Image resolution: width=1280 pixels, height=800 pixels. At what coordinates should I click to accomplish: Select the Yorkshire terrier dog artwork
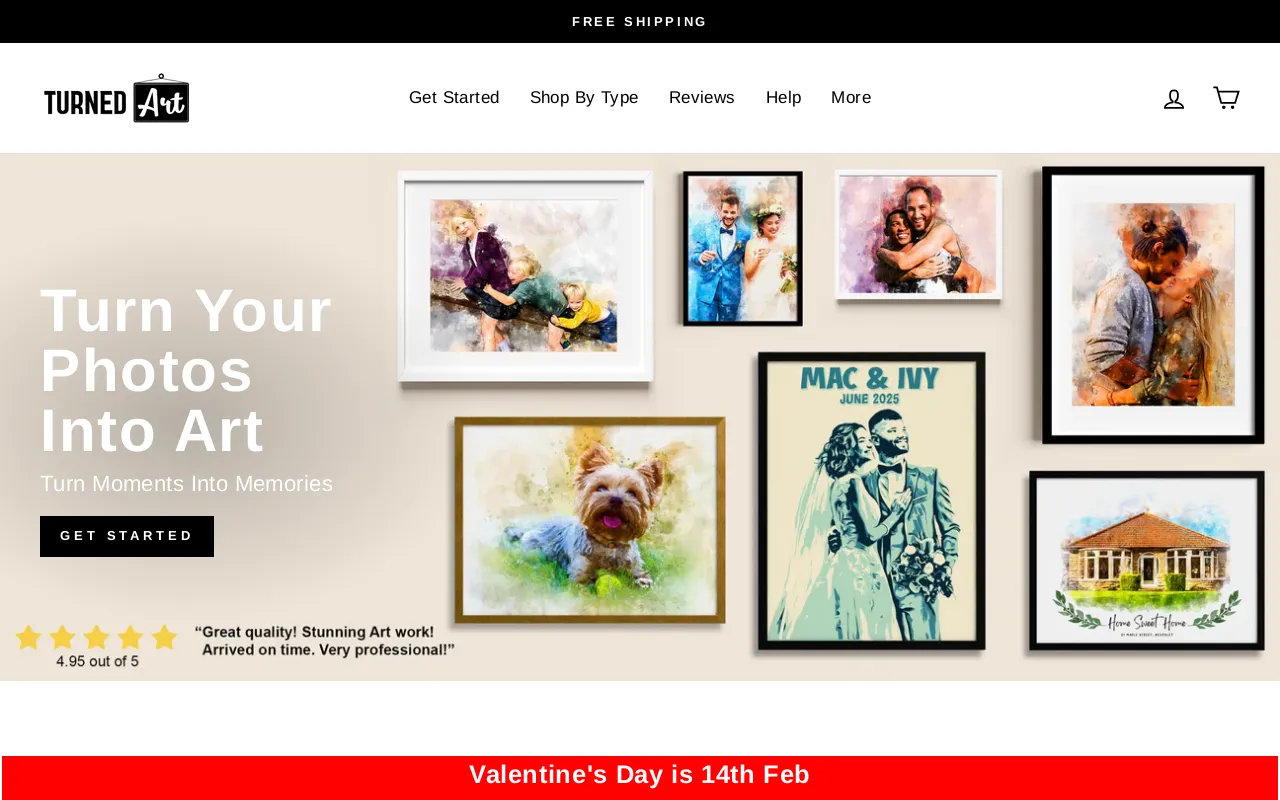pyautogui.click(x=590, y=520)
